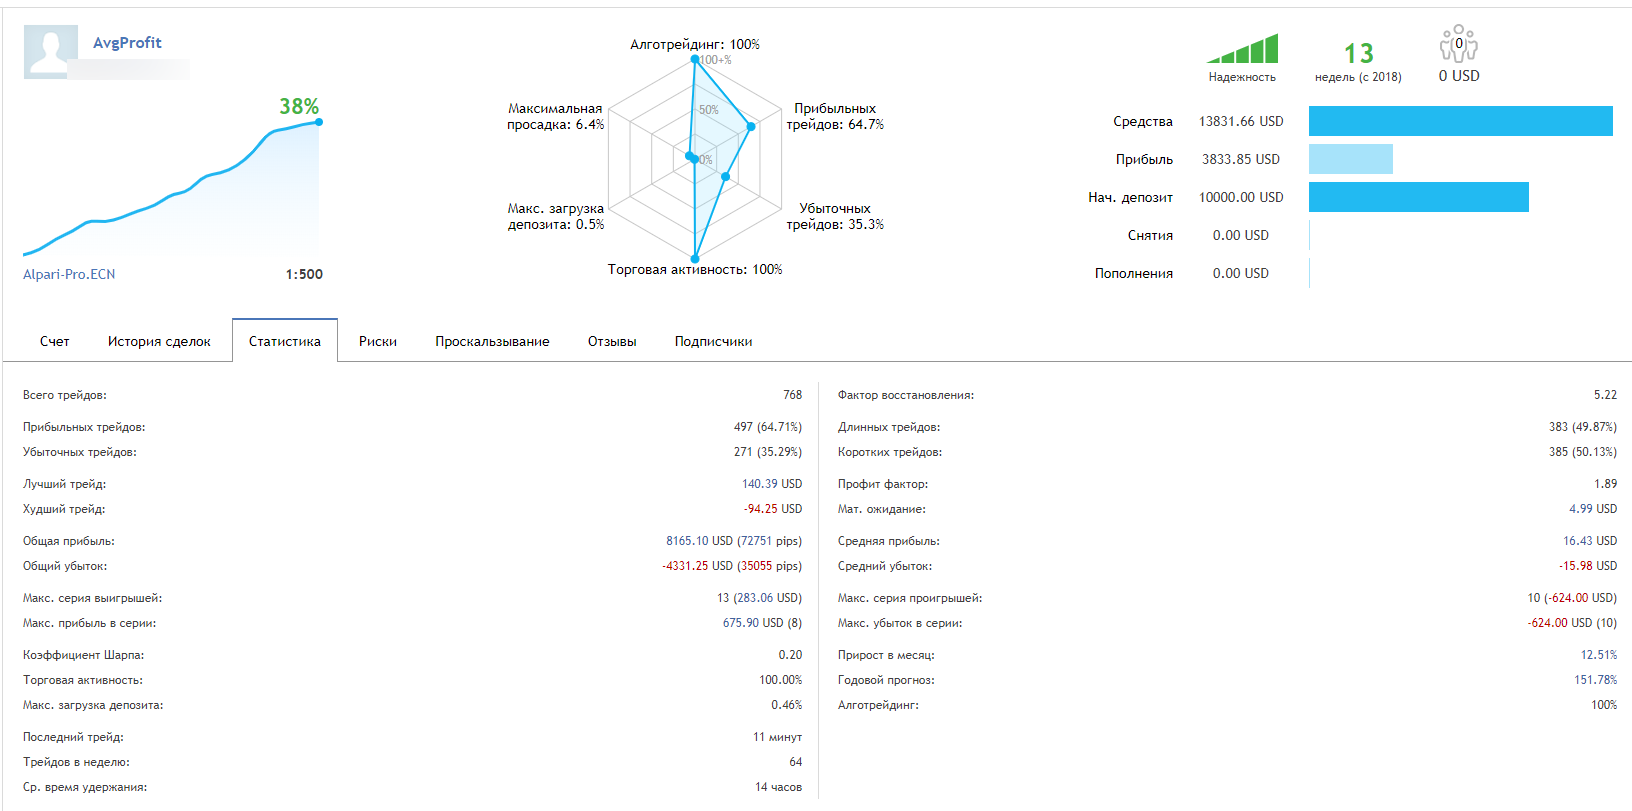Open the AvgProfit signal name link
The width and height of the screenshot is (1632, 811).
[x=127, y=43]
